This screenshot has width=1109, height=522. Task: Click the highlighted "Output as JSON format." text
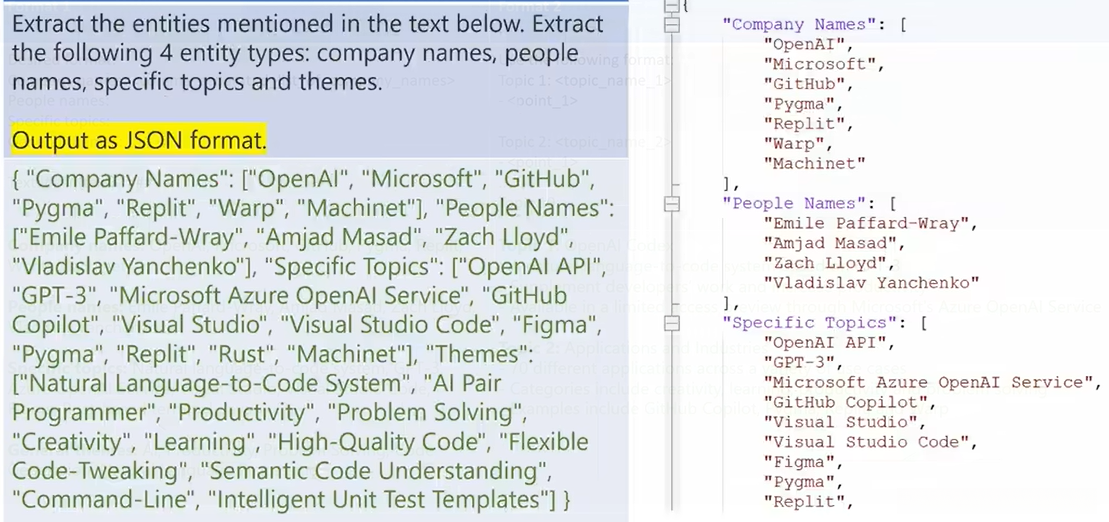(139, 140)
